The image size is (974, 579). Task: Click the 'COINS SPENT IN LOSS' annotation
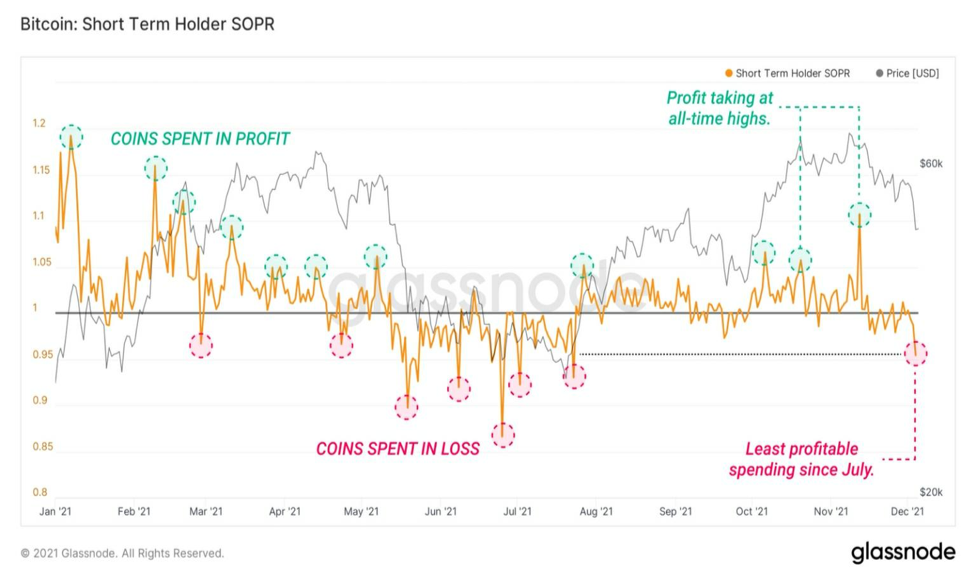pyautogui.click(x=398, y=449)
